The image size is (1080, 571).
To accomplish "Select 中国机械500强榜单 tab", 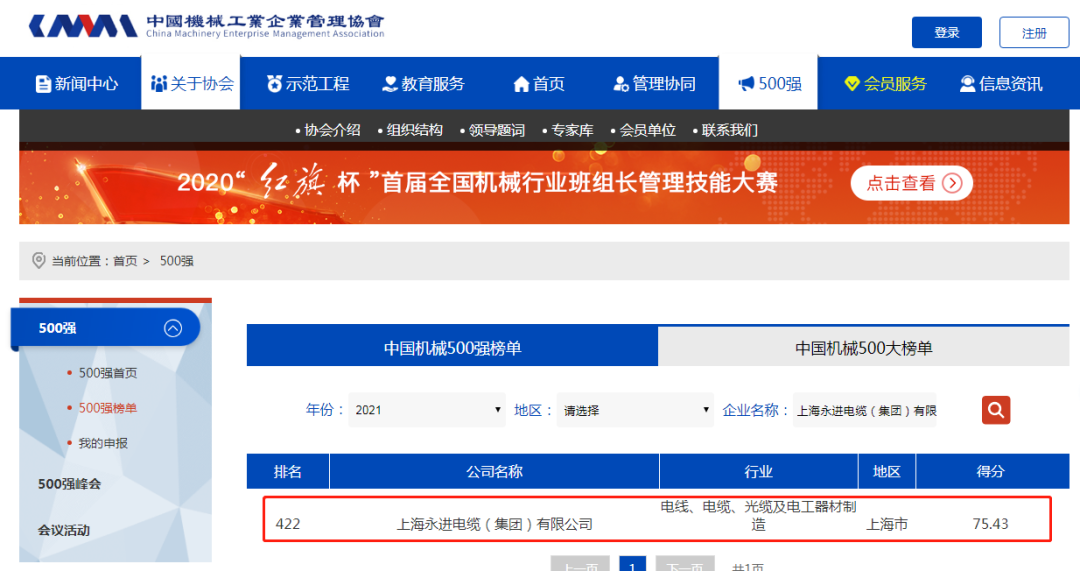I will click(x=452, y=348).
